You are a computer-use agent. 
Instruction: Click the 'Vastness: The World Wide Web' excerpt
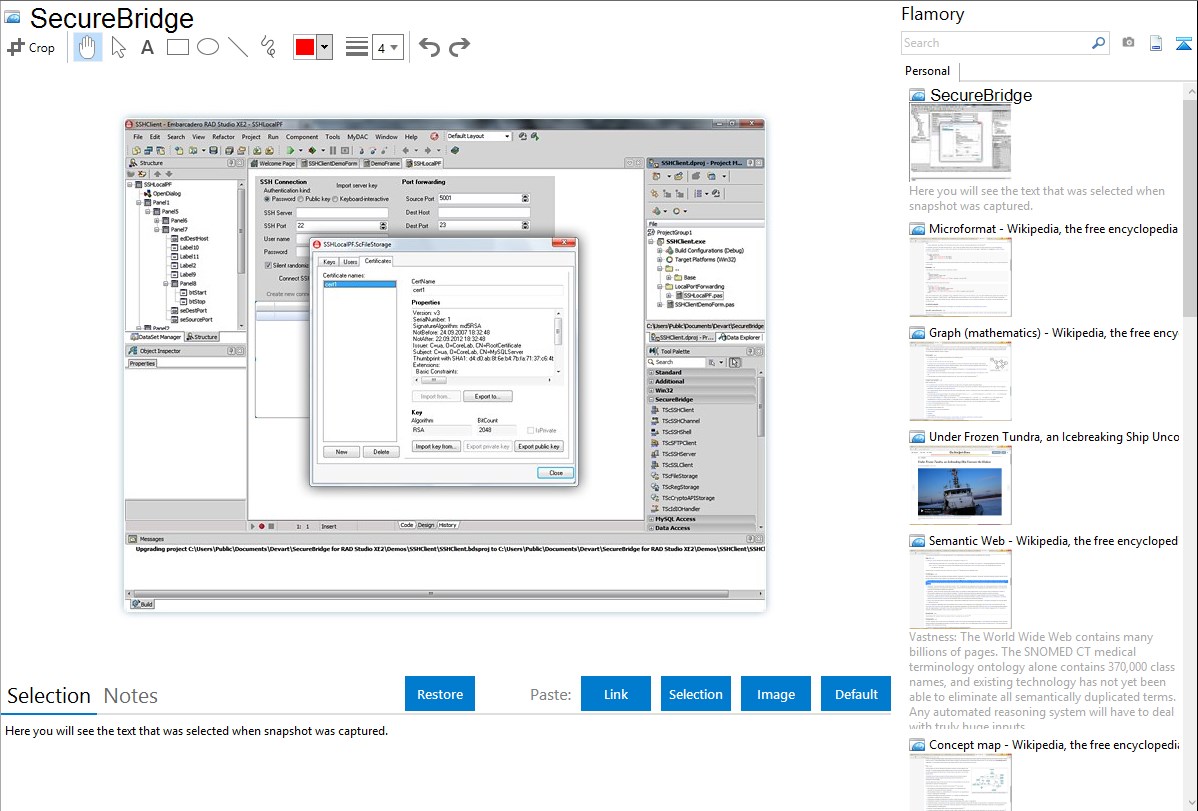coord(1042,681)
